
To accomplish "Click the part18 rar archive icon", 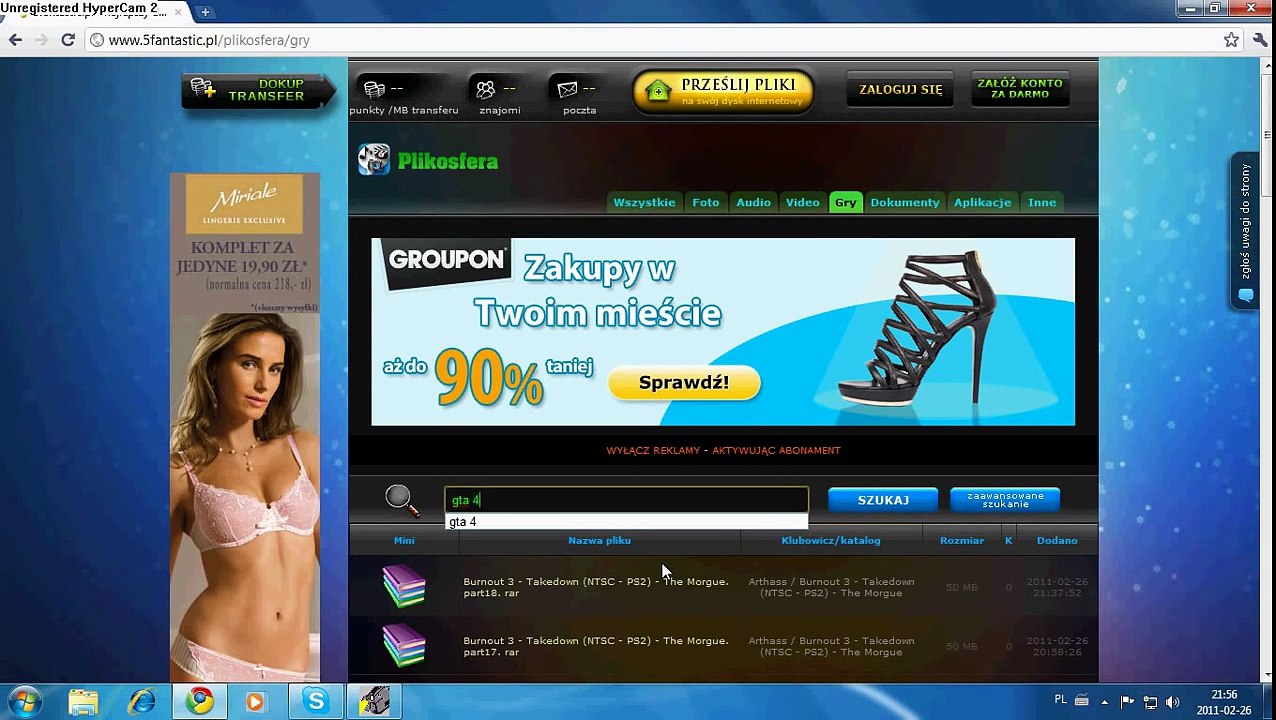I will pos(404,587).
